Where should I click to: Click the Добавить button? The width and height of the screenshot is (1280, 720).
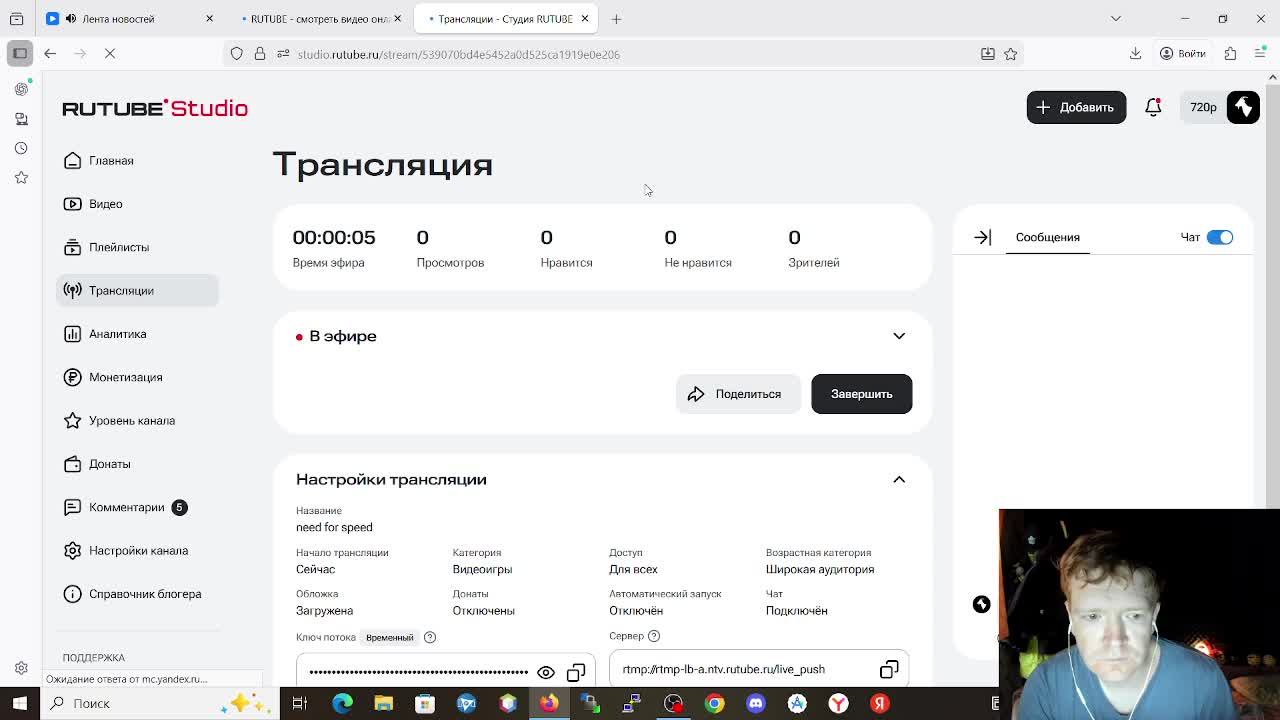tap(1076, 107)
